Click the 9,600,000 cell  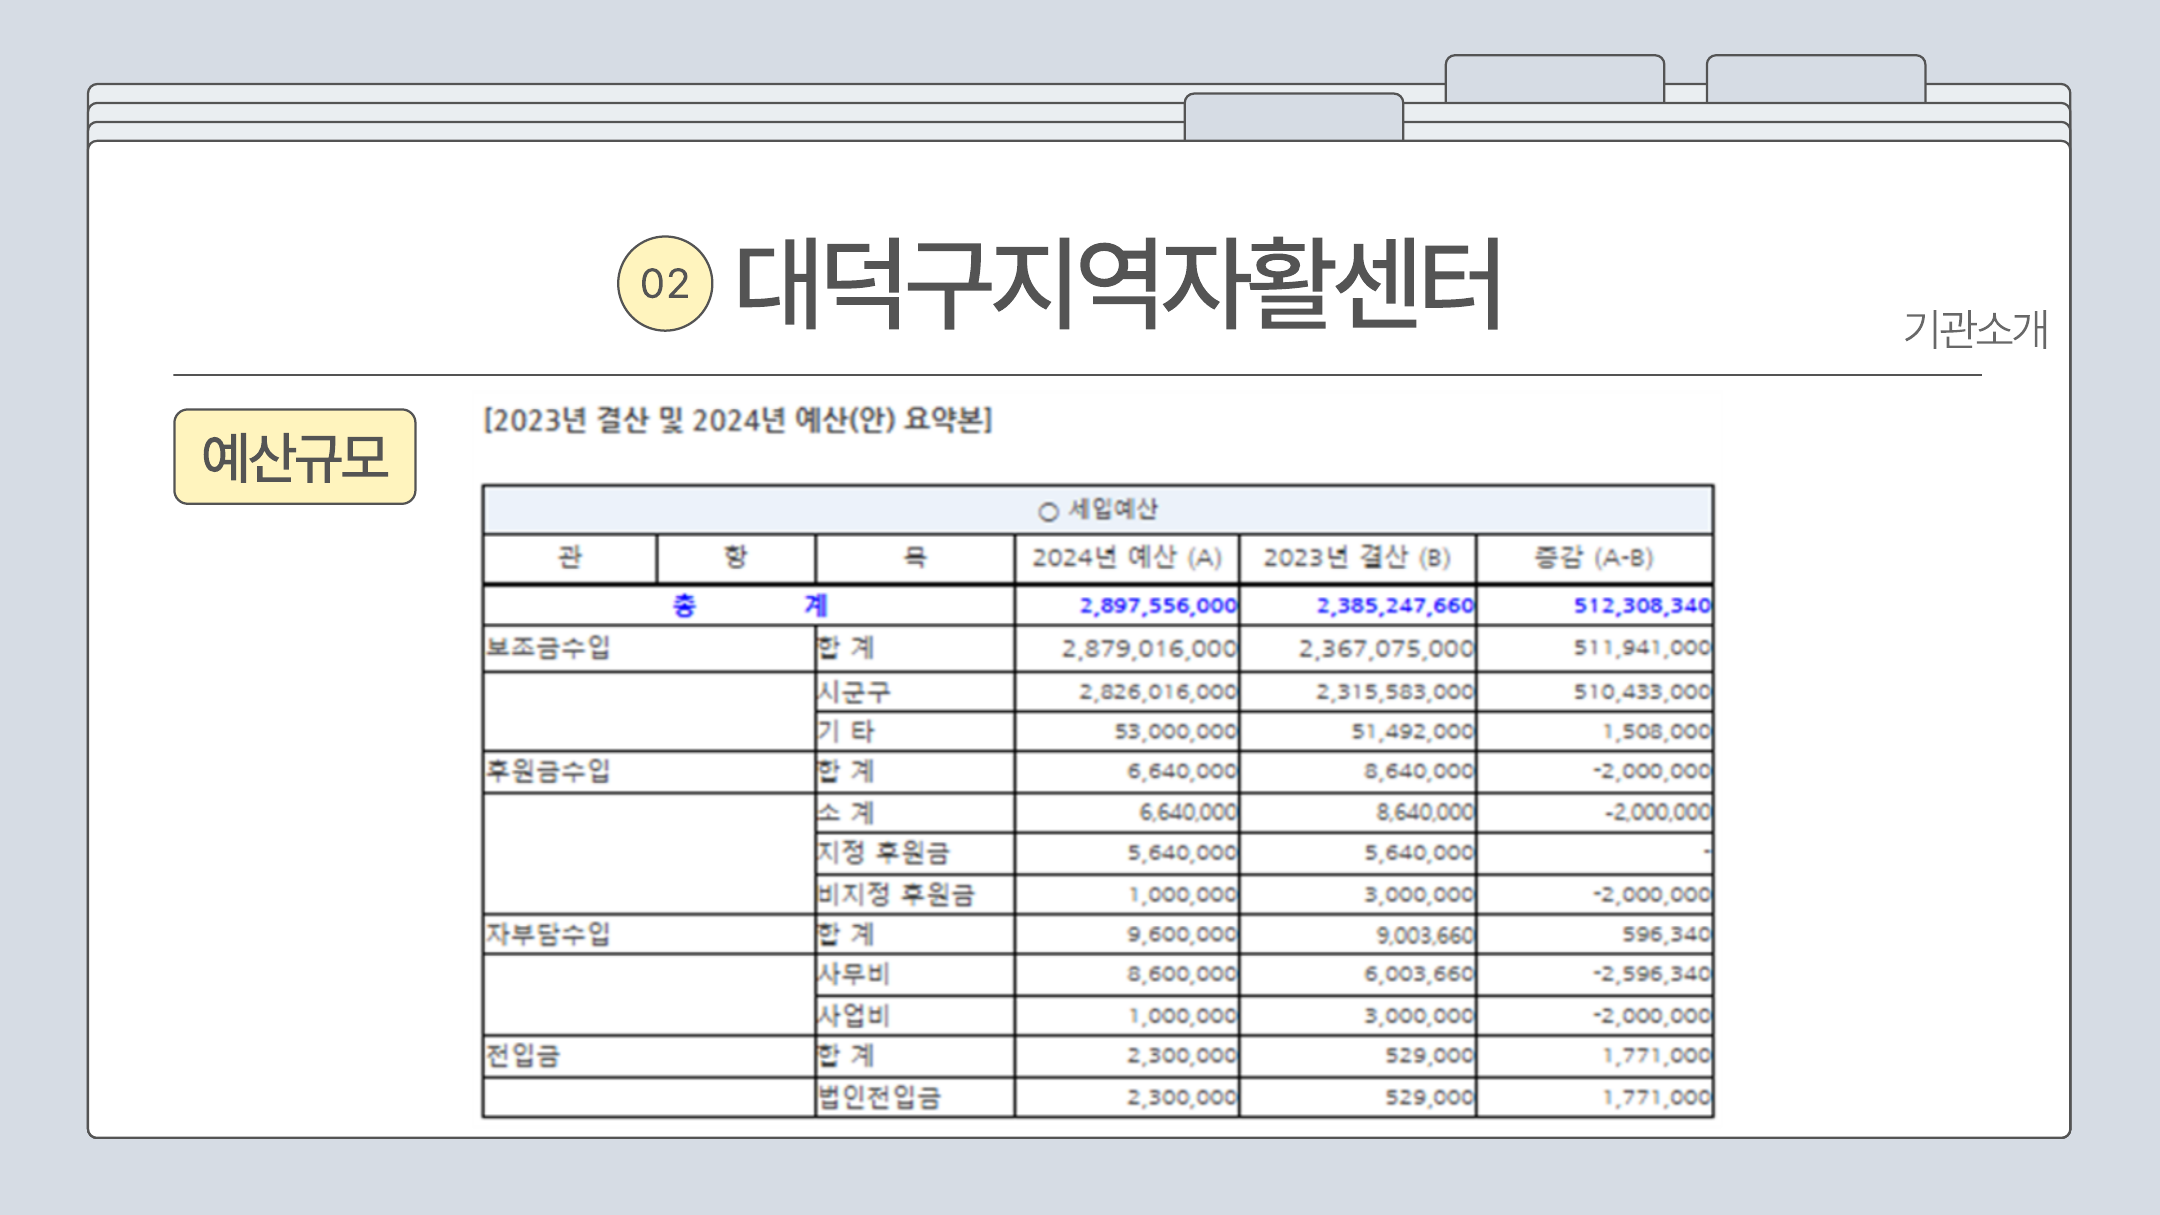click(1182, 935)
